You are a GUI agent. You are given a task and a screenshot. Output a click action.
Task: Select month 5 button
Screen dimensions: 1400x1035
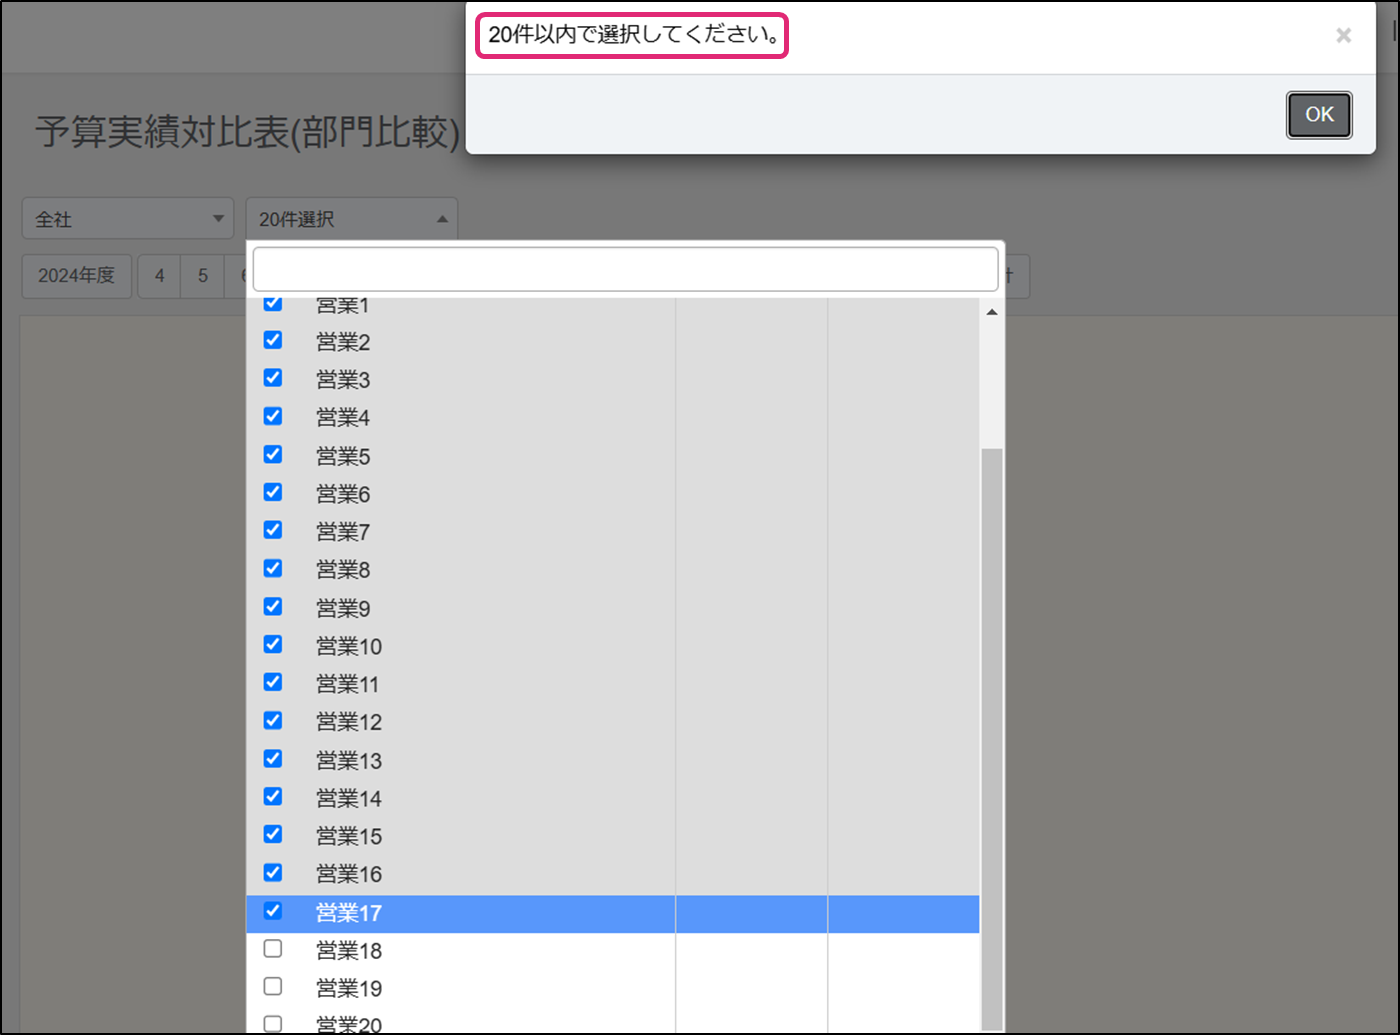tap(203, 276)
